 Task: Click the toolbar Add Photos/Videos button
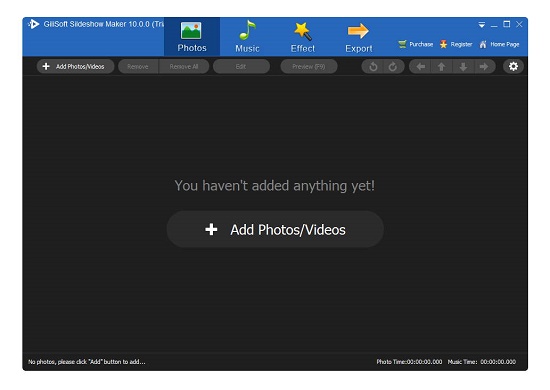(75, 66)
